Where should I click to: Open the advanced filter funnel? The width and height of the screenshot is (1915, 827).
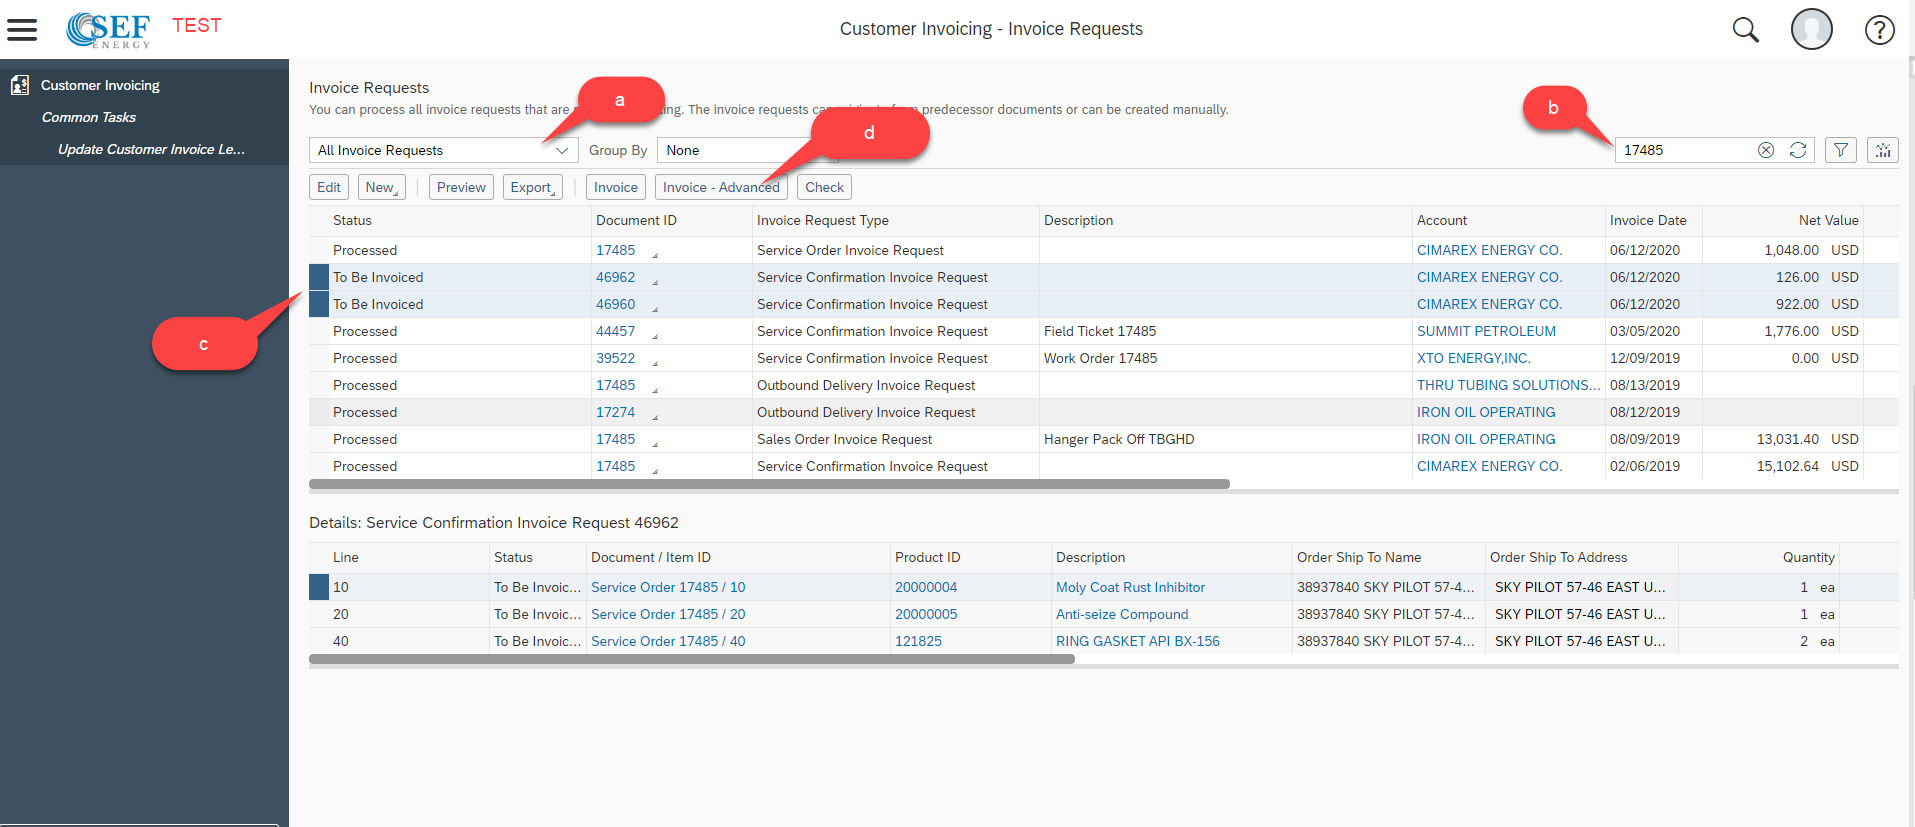click(x=1840, y=150)
